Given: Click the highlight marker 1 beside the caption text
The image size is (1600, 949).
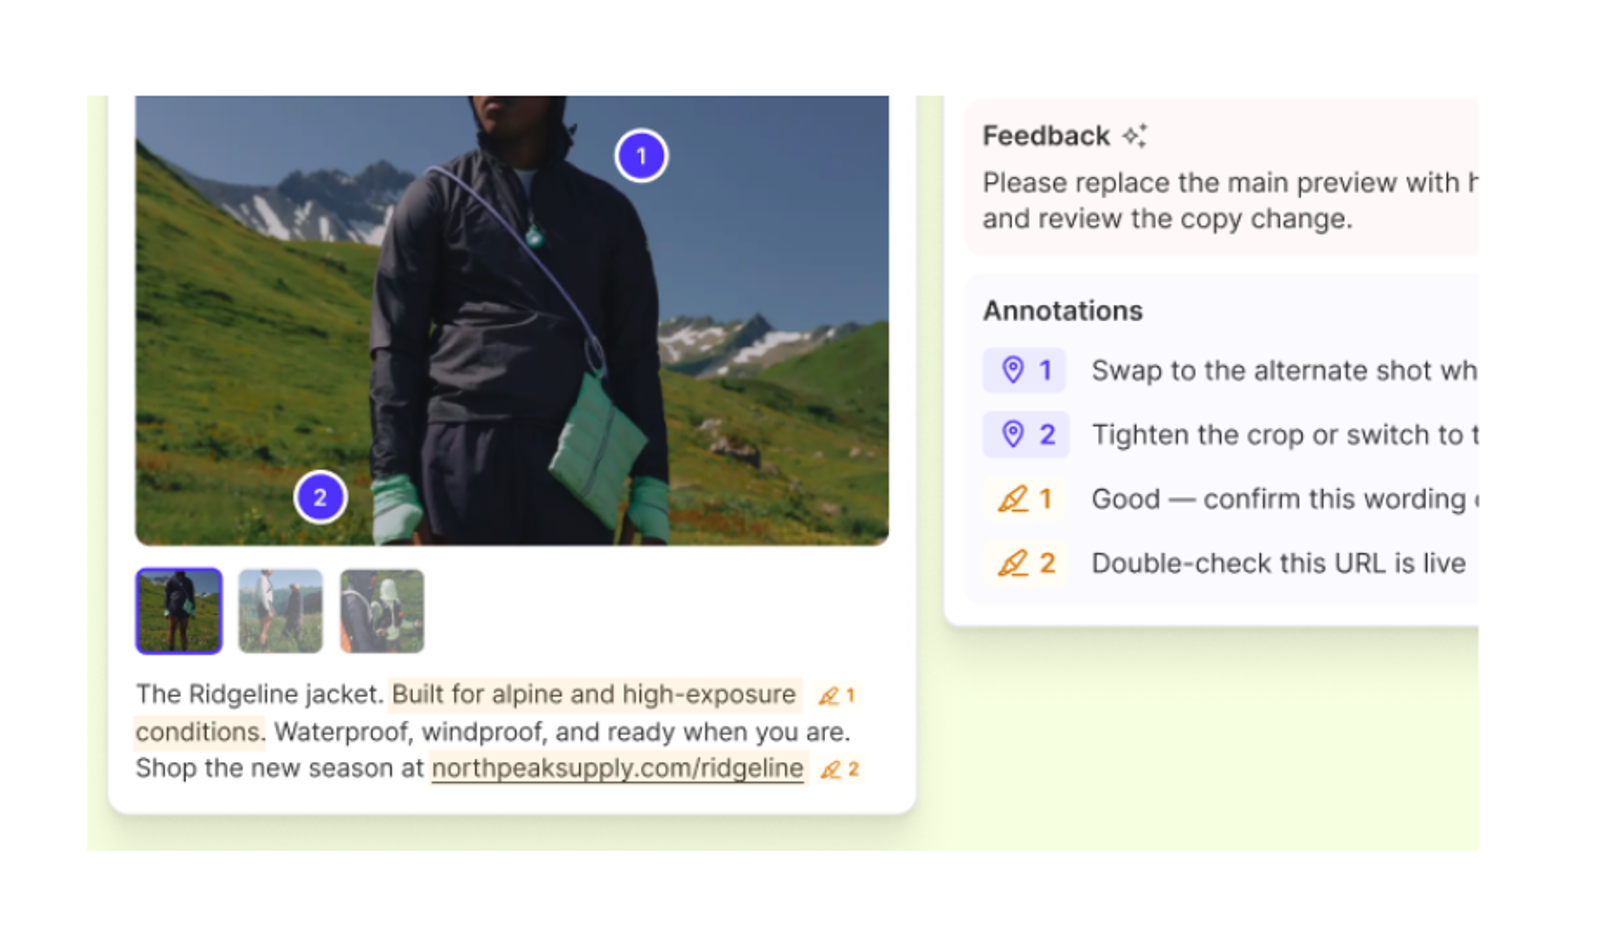Looking at the screenshot, I should coord(837,695).
